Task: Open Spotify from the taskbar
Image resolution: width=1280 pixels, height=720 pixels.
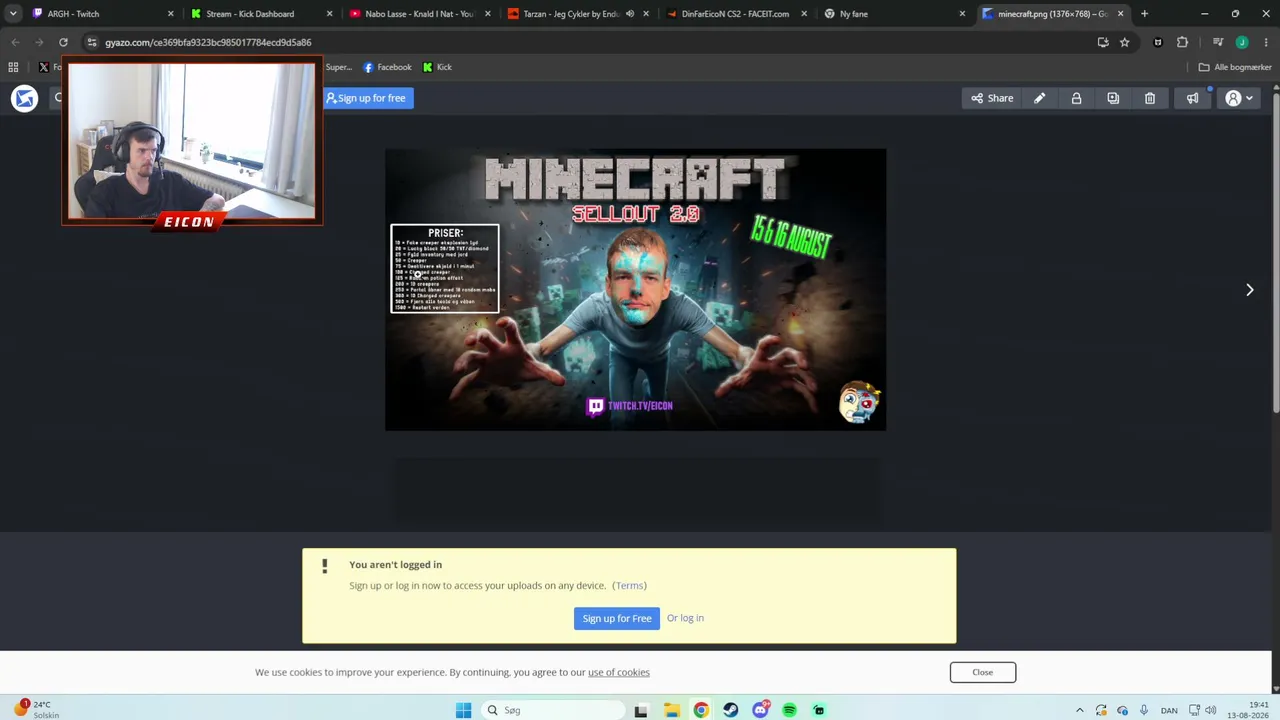Action: [789, 710]
